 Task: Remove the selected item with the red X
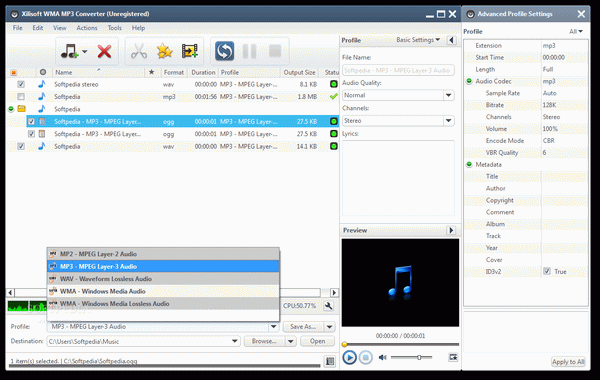[x=104, y=51]
